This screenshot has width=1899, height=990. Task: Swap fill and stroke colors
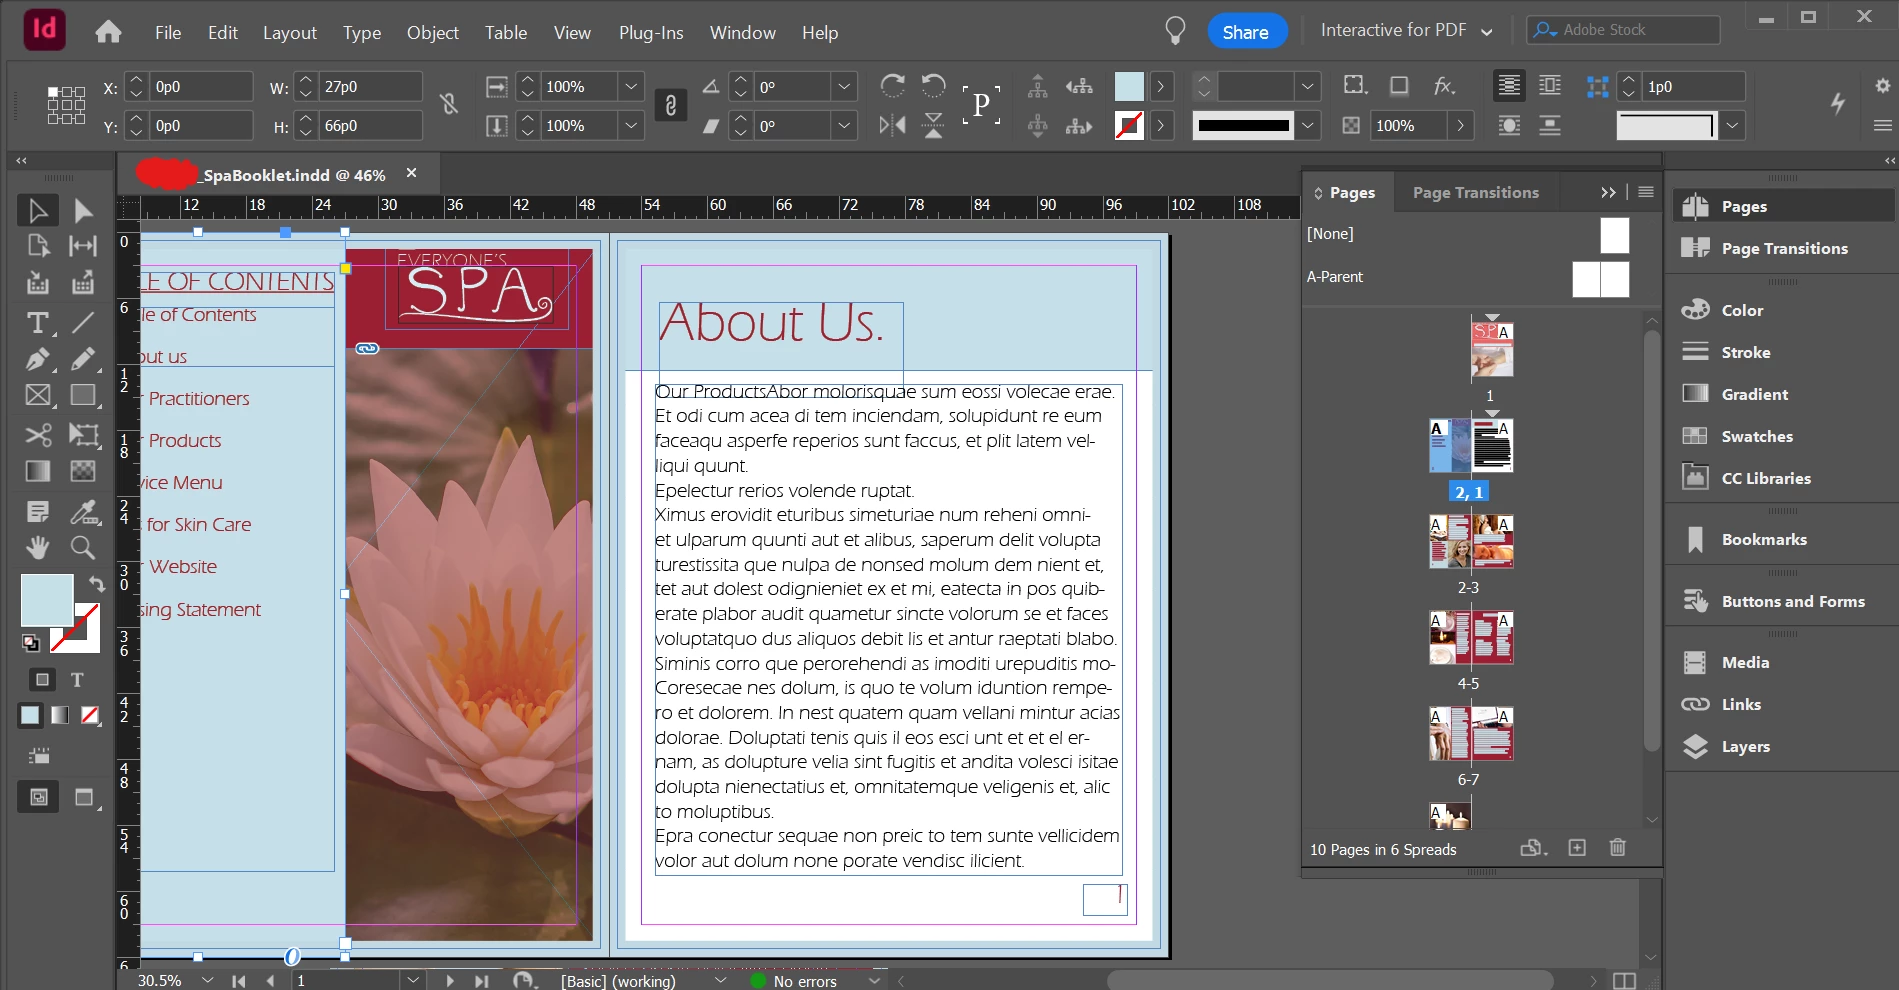96,583
